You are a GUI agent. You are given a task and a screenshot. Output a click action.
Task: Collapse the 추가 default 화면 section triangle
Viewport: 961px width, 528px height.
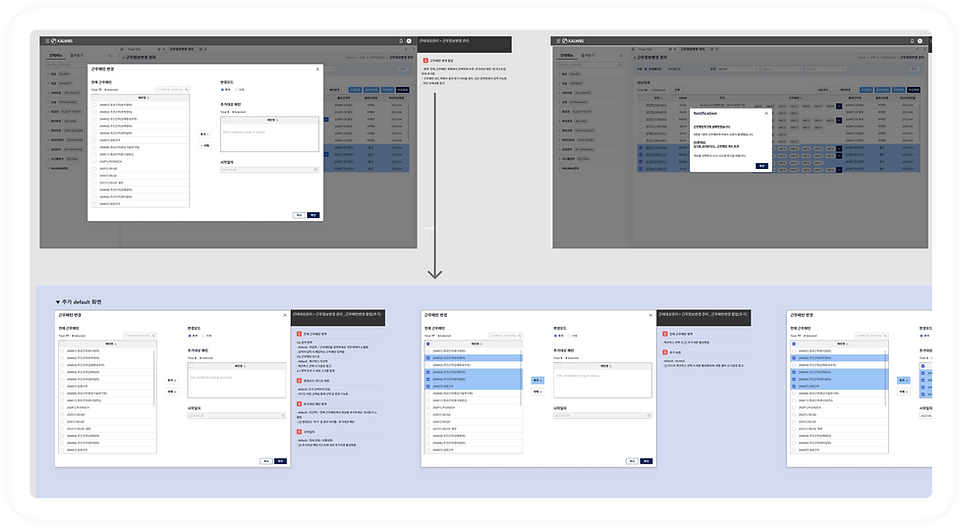[x=58, y=302]
